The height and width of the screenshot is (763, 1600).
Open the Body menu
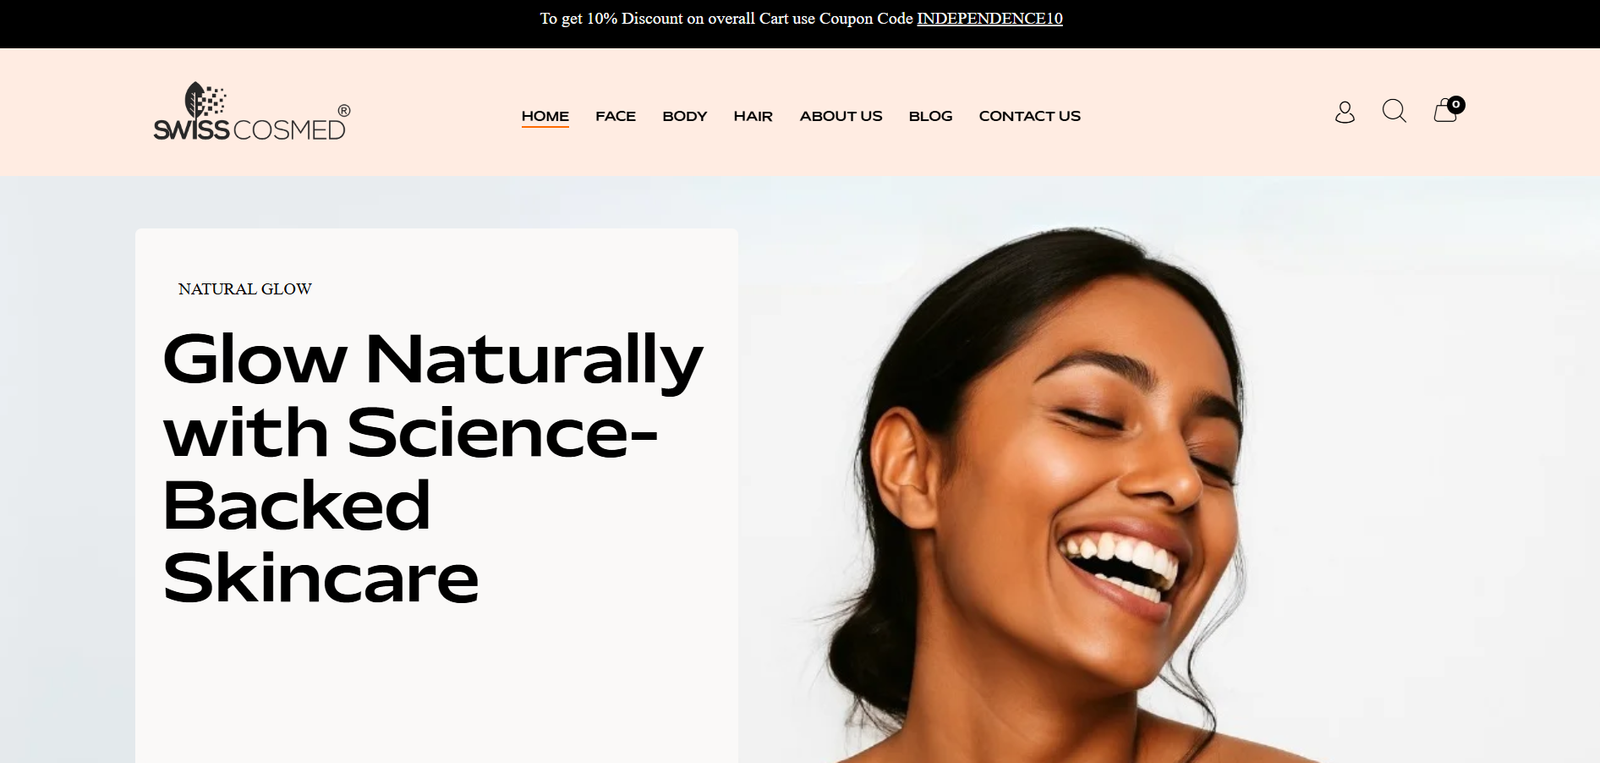[x=685, y=116]
